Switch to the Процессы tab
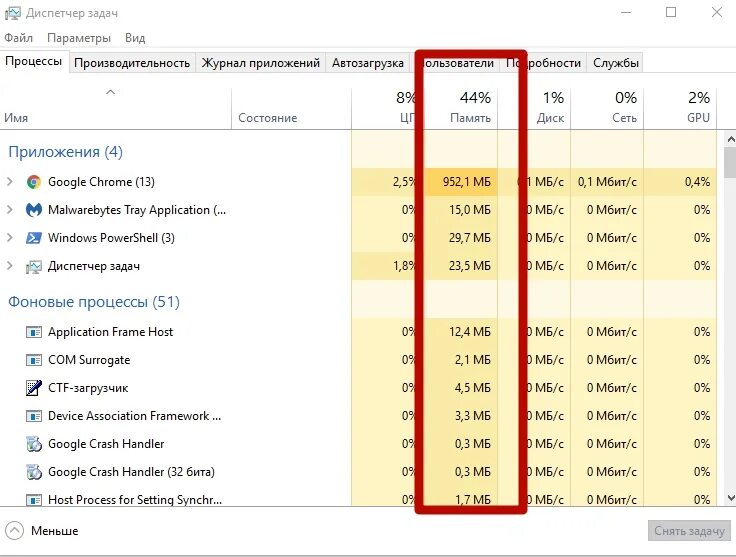 (x=34, y=61)
